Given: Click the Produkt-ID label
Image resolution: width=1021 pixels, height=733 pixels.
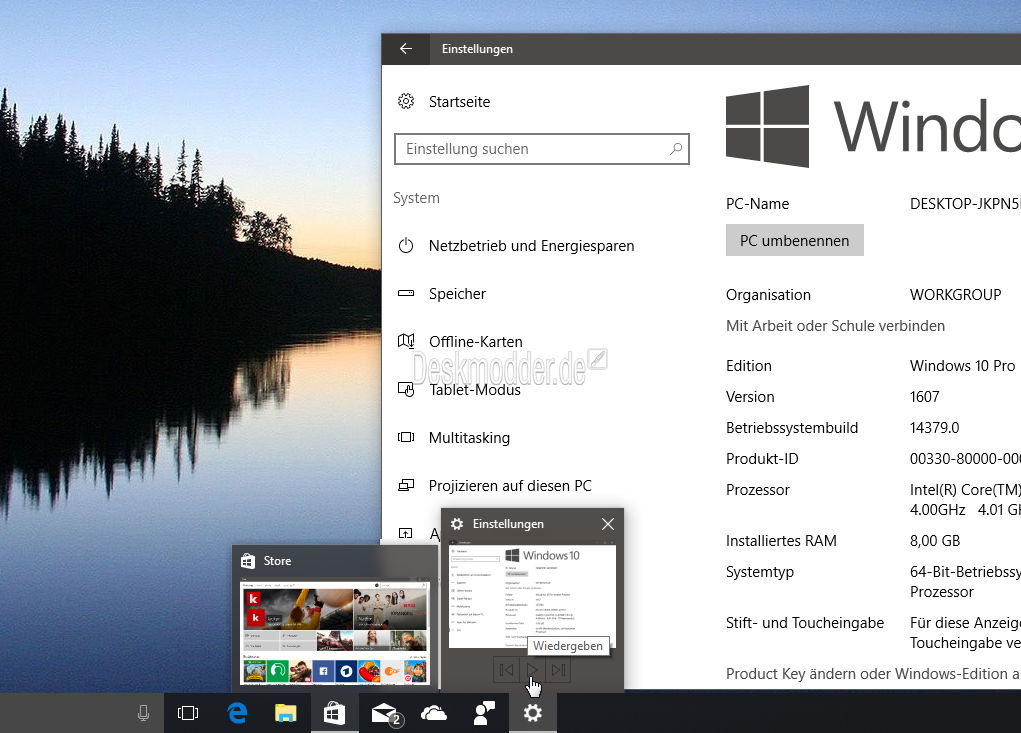Looking at the screenshot, I should click(x=762, y=459).
